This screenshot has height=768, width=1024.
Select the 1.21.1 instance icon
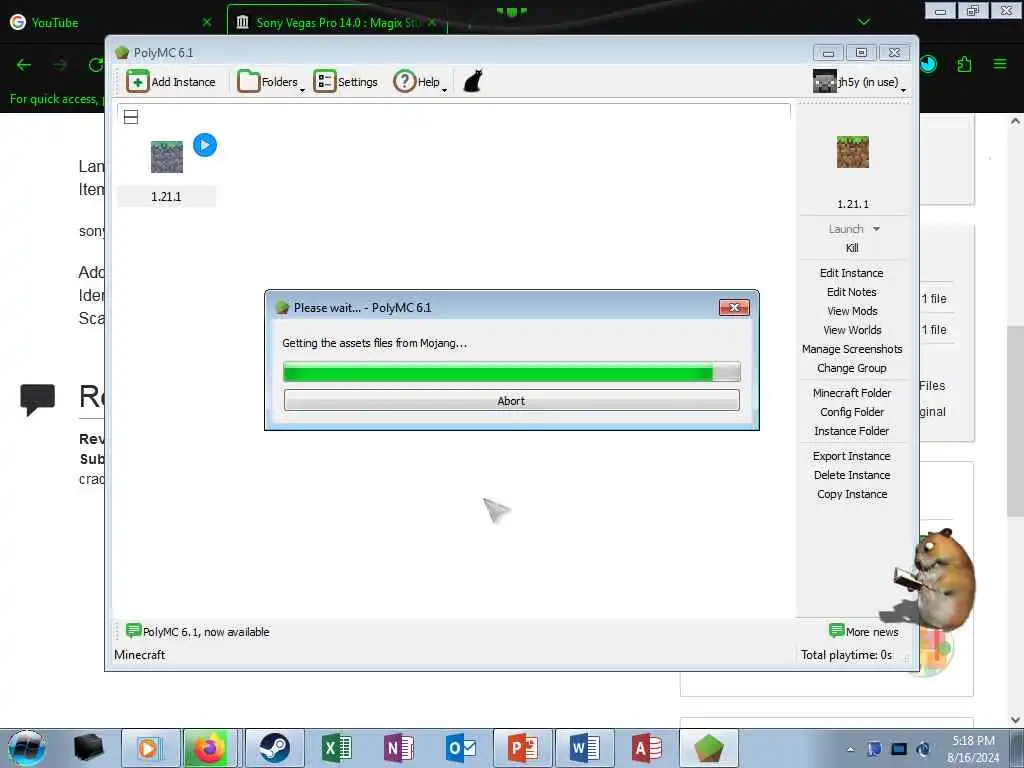[167, 157]
